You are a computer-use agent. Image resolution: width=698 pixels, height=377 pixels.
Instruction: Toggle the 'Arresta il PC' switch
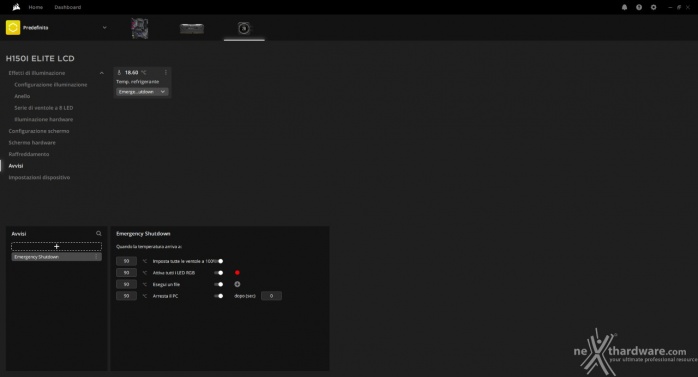[219, 296]
